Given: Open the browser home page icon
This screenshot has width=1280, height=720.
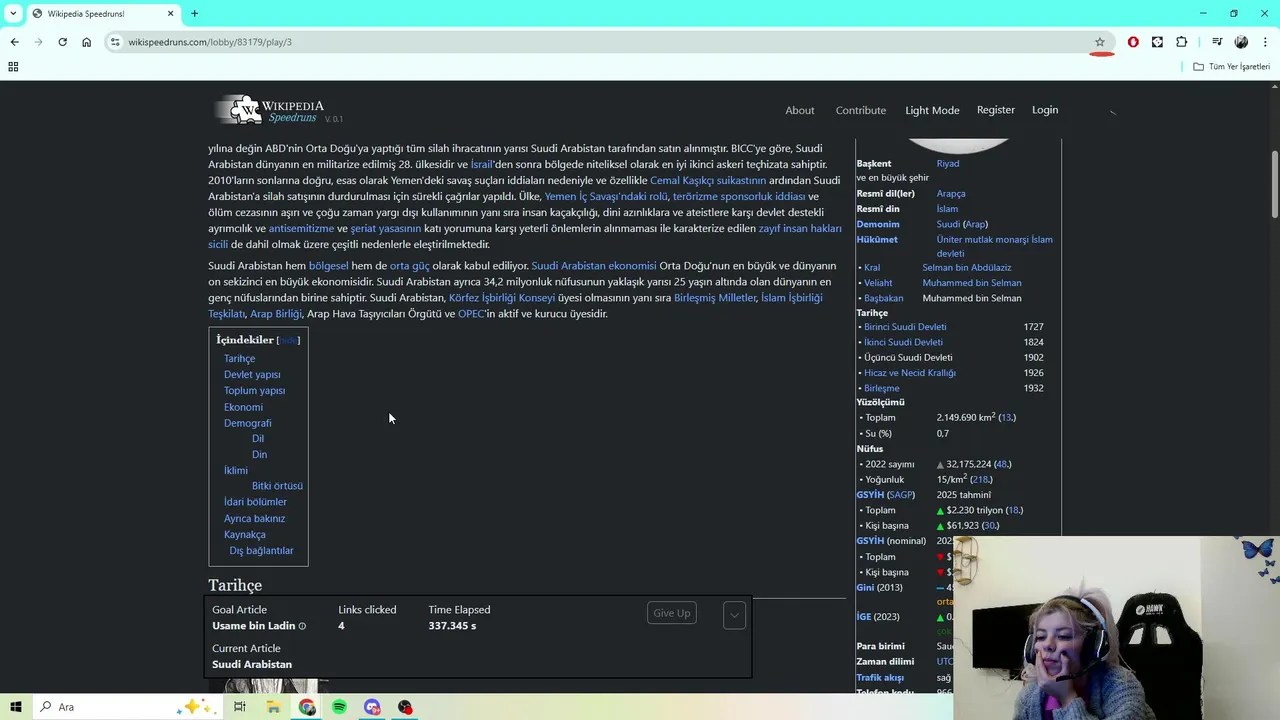Looking at the screenshot, I should tap(86, 42).
